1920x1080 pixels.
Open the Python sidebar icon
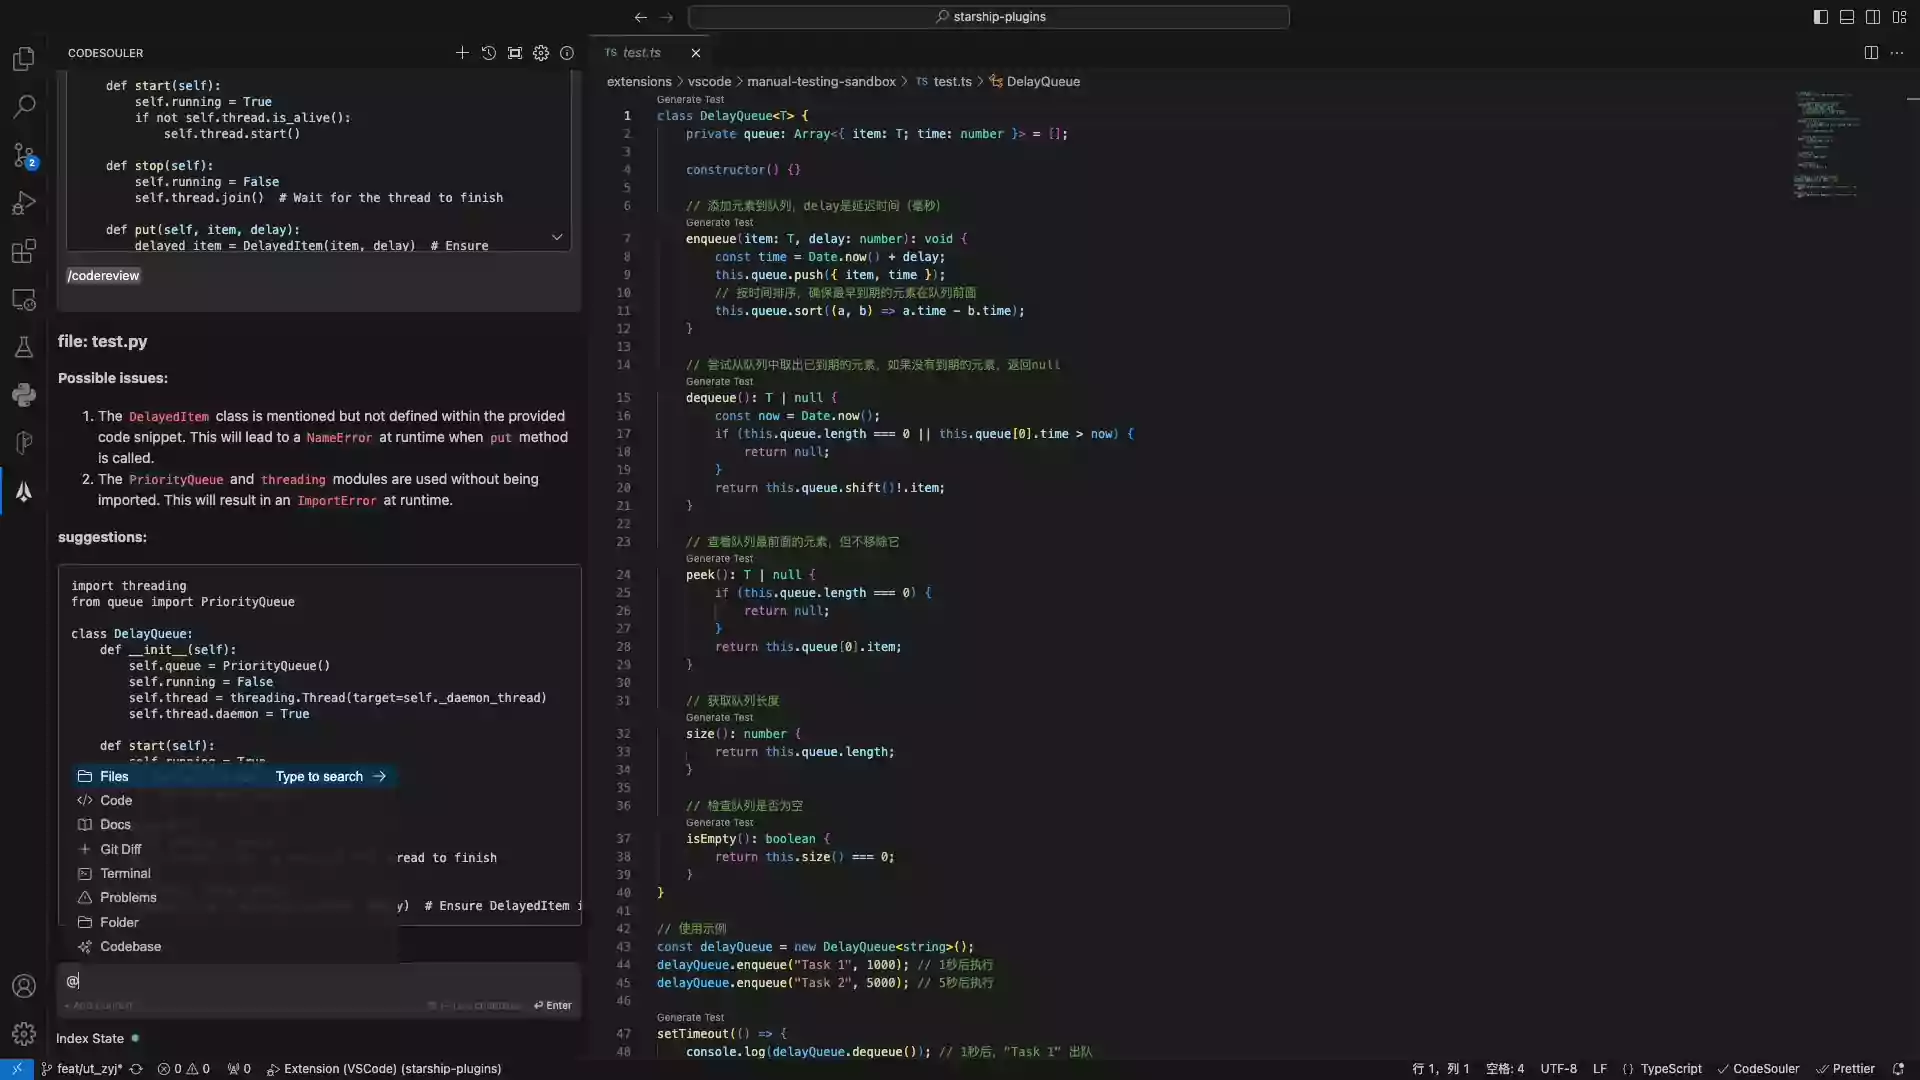(24, 395)
